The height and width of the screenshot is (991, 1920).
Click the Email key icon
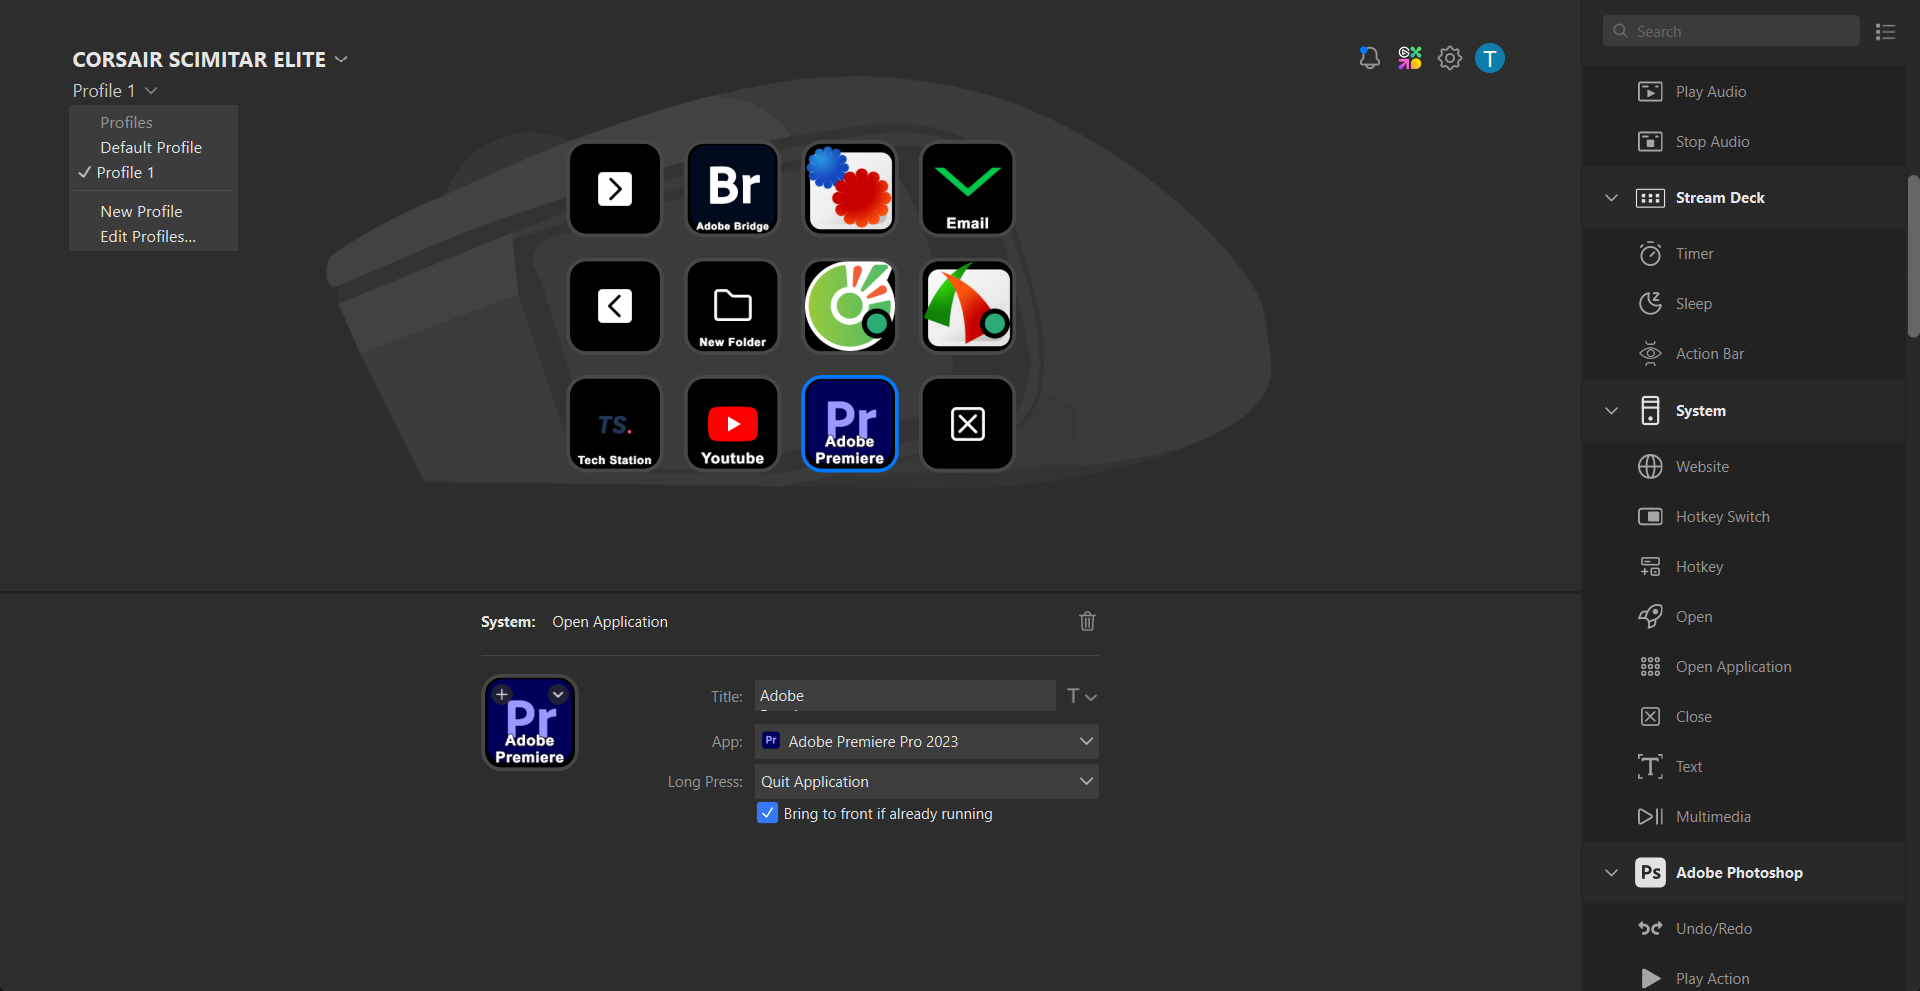(x=967, y=189)
